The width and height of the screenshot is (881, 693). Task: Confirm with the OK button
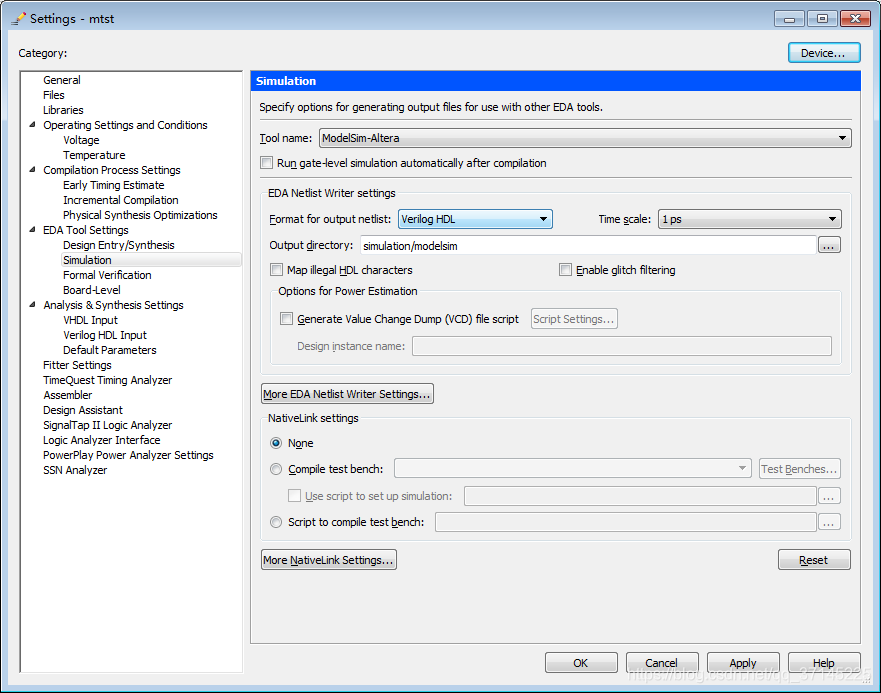click(581, 663)
